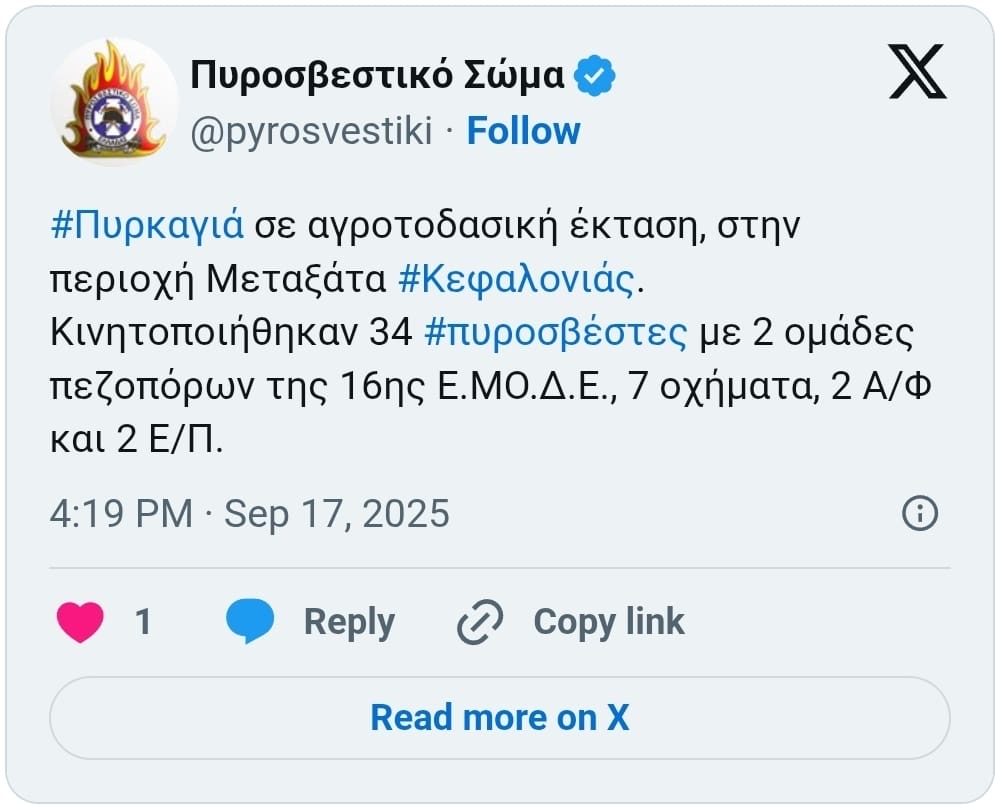Click the info circle icon

tap(919, 514)
